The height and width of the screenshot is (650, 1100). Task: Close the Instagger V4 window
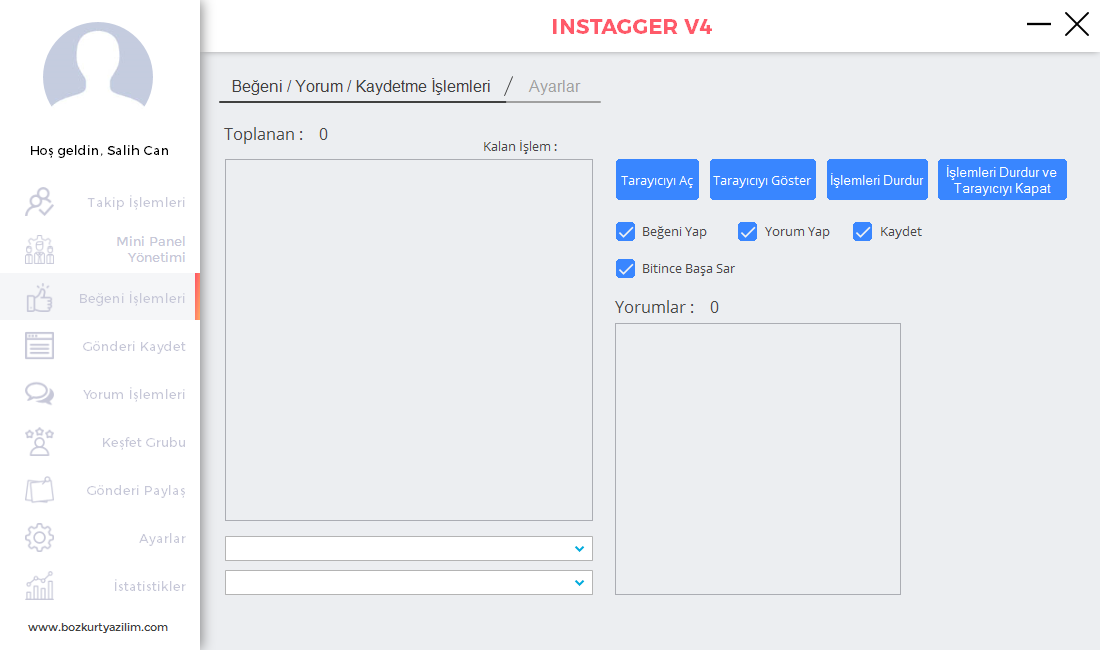1077,24
